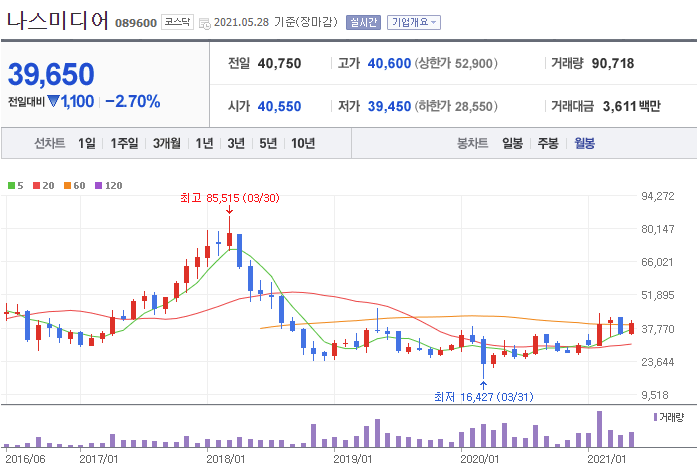Click the 94,272 y-axis price label

click(657, 196)
